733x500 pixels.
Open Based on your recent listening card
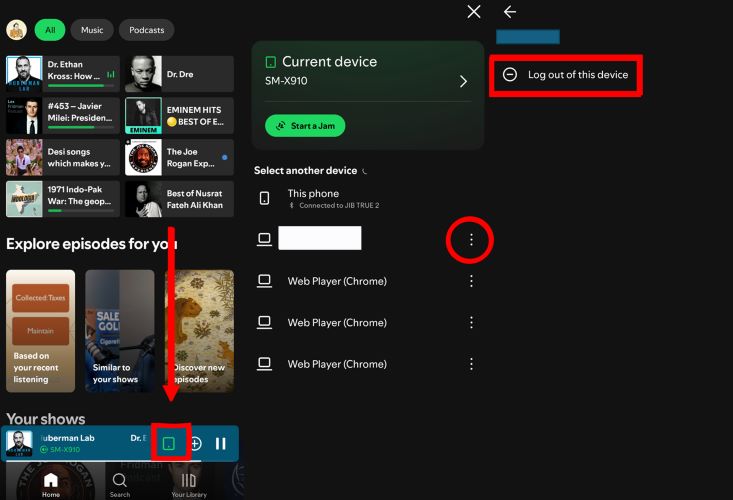[41, 331]
